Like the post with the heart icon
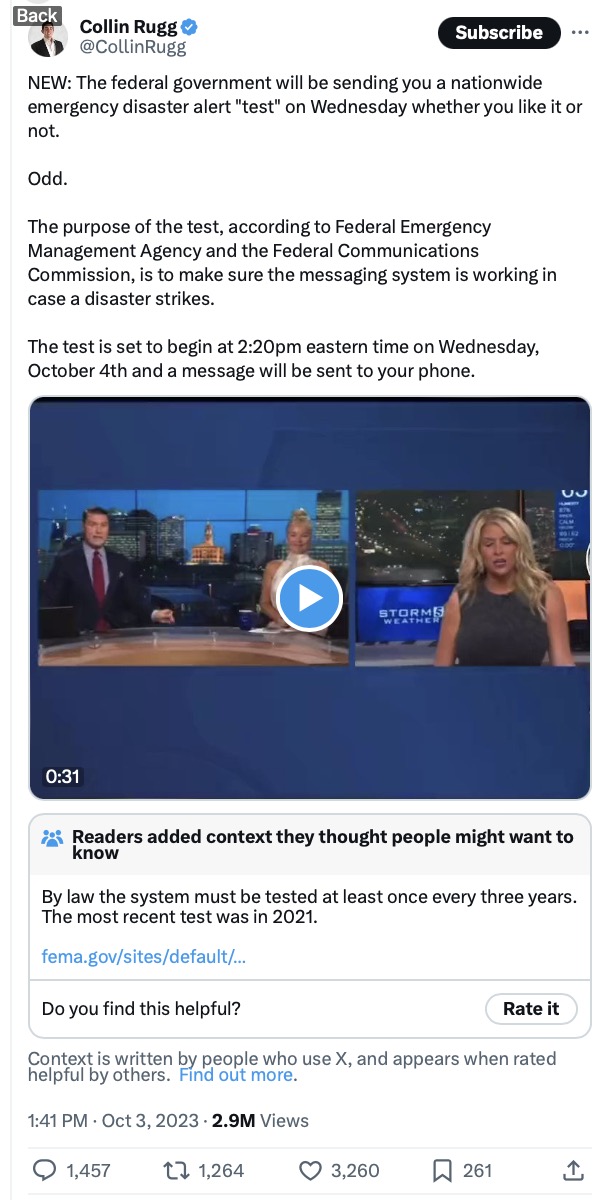This screenshot has height=1200, width=608. pyautogui.click(x=311, y=1169)
